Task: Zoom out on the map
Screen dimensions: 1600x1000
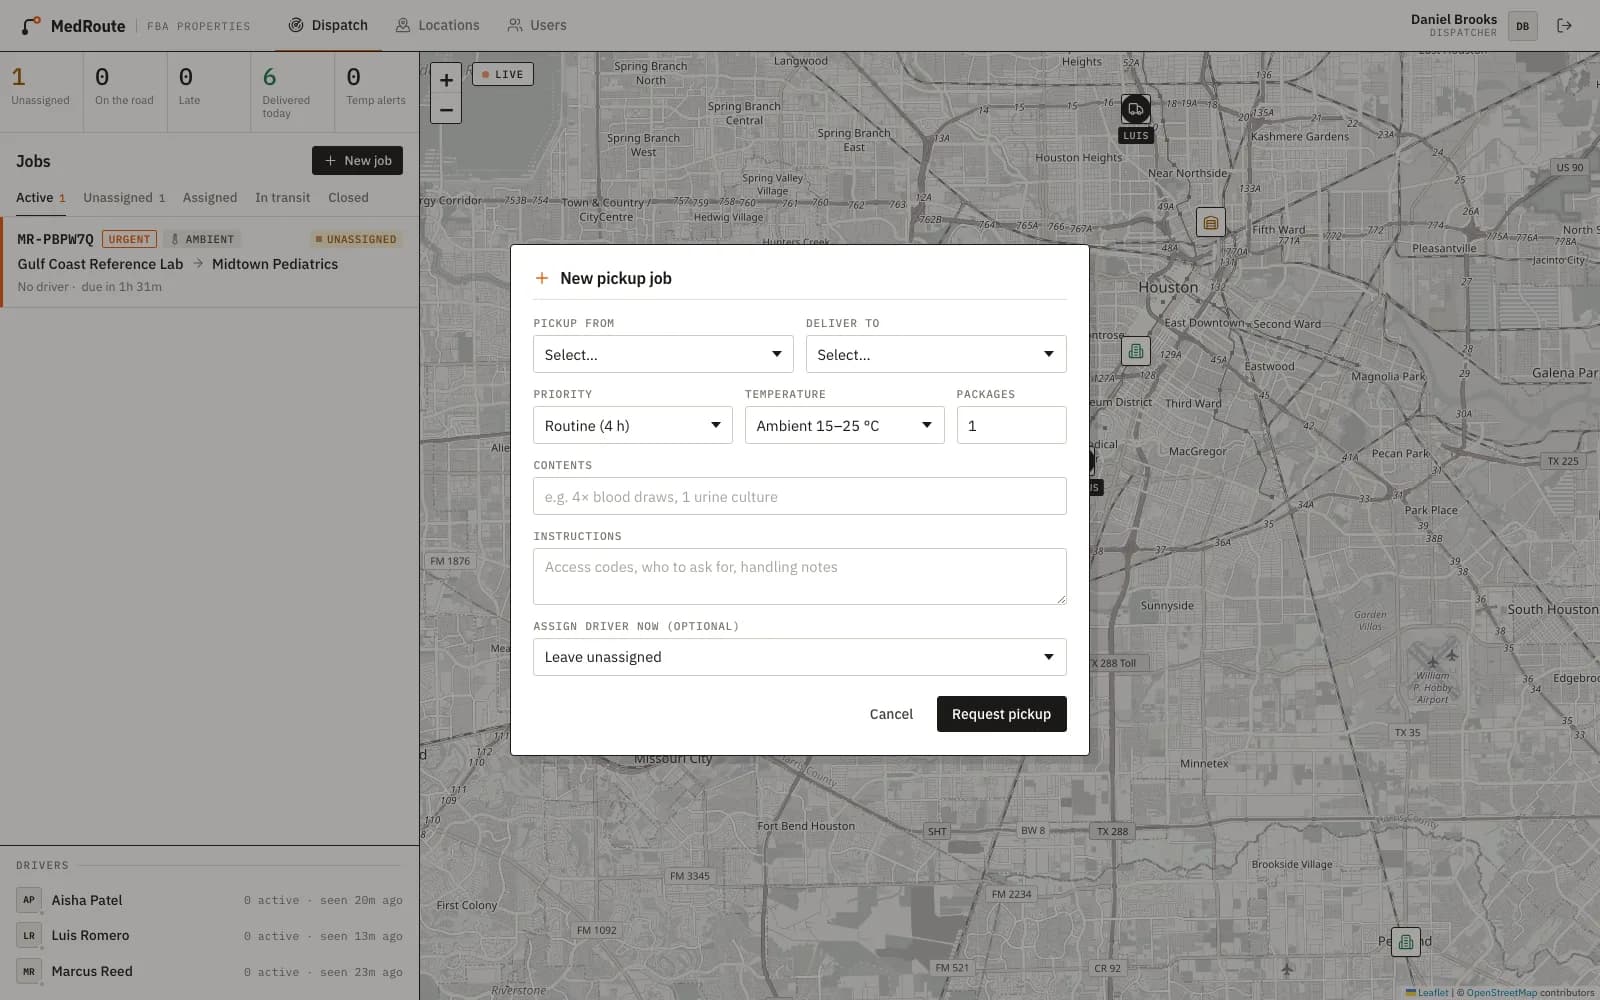Action: pos(446,109)
